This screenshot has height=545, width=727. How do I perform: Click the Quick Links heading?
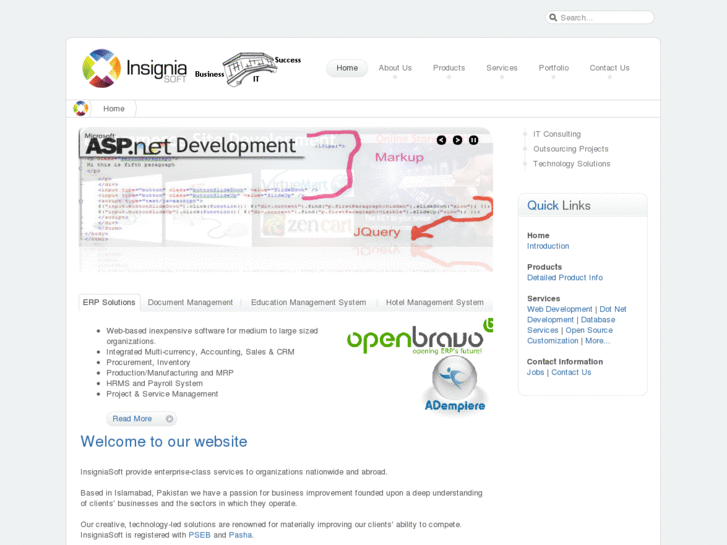pos(559,205)
